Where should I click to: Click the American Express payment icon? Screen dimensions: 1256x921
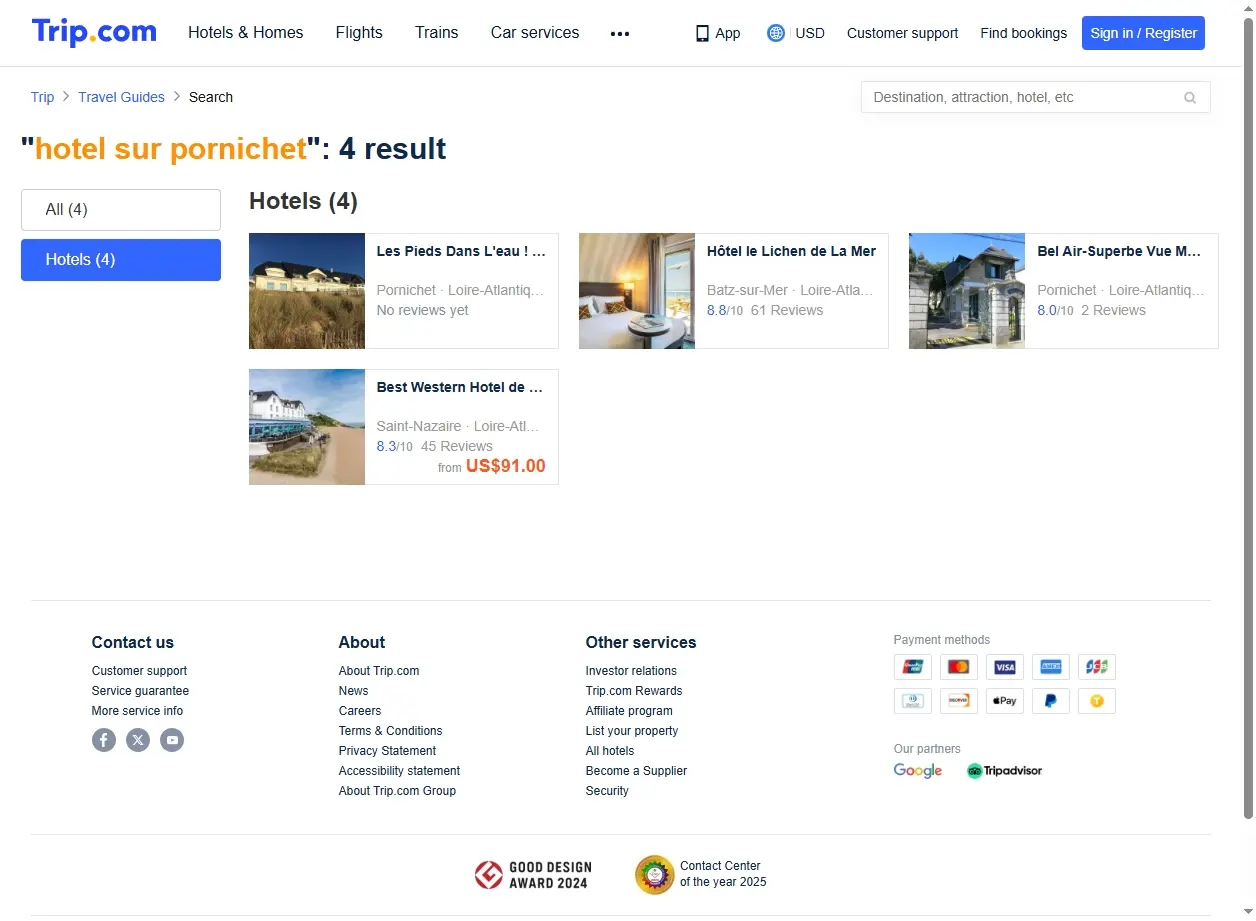pos(1051,667)
